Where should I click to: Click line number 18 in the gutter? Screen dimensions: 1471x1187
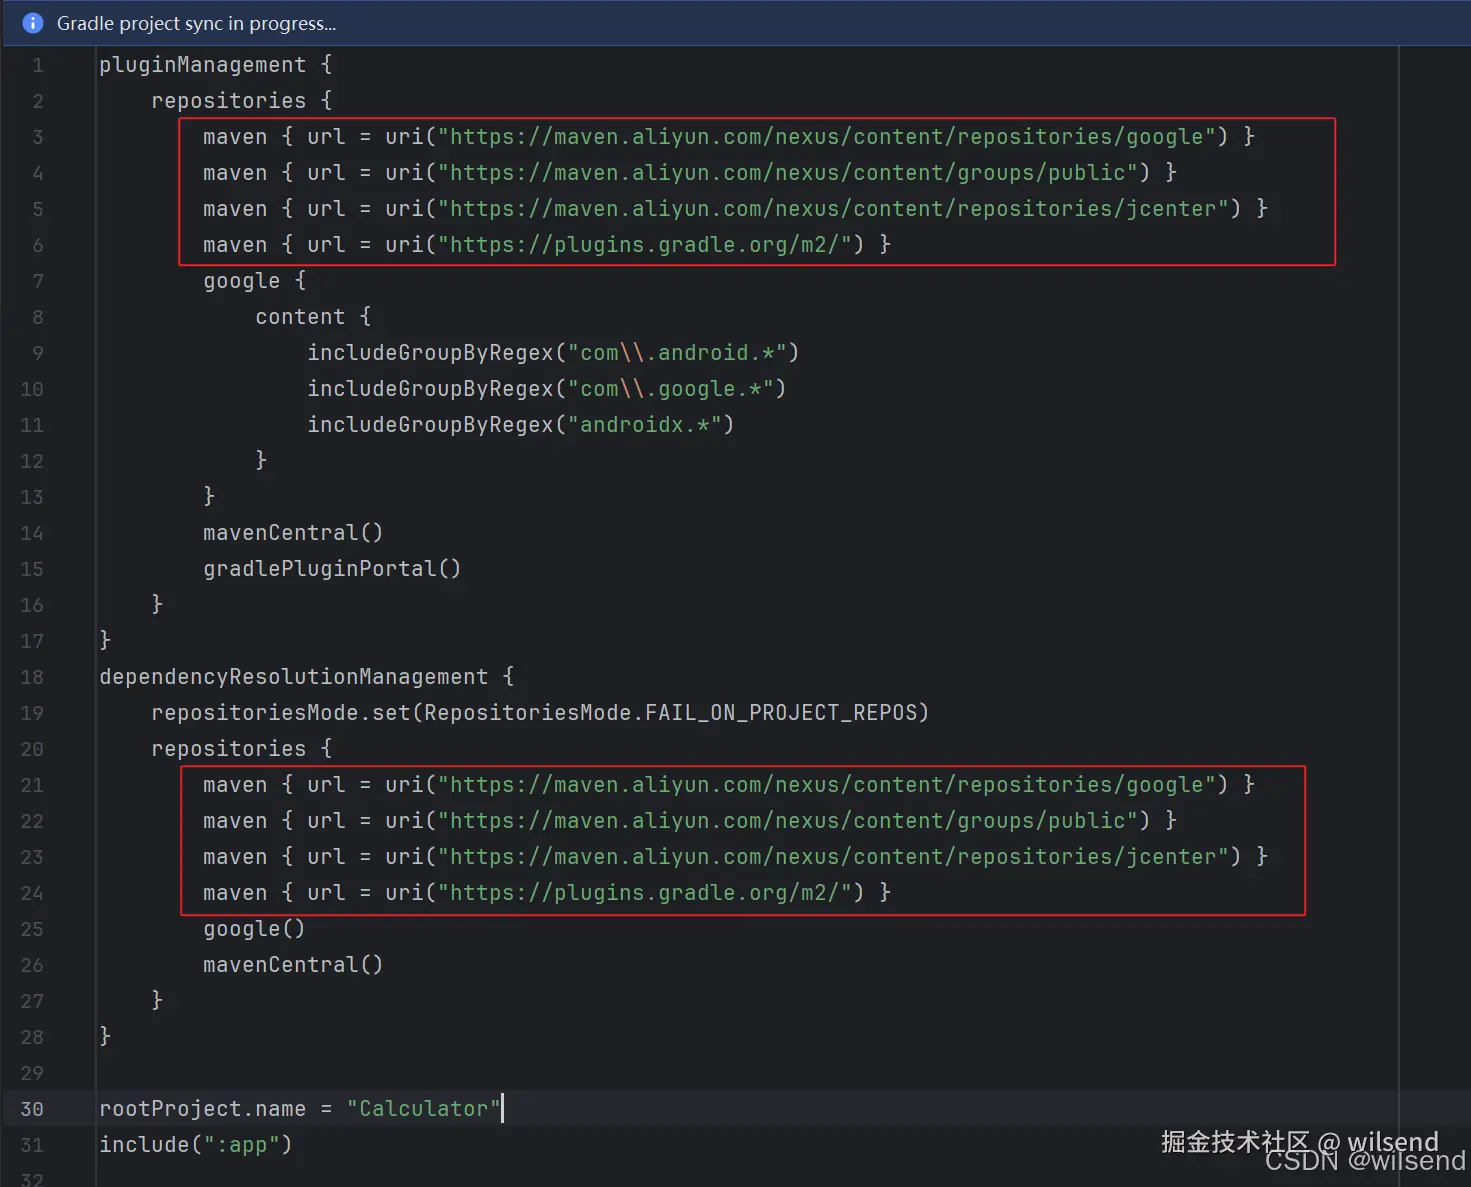tap(32, 677)
